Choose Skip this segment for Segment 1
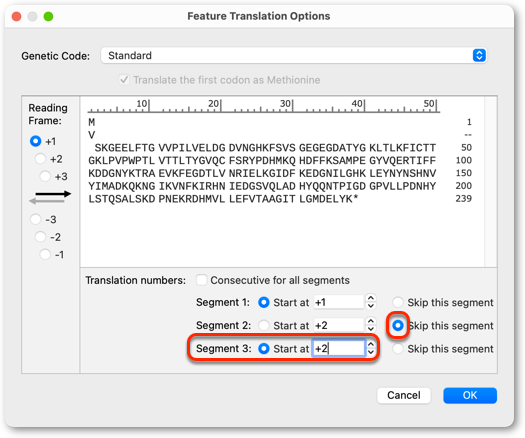The height and width of the screenshot is (438, 525). pyautogui.click(x=398, y=302)
